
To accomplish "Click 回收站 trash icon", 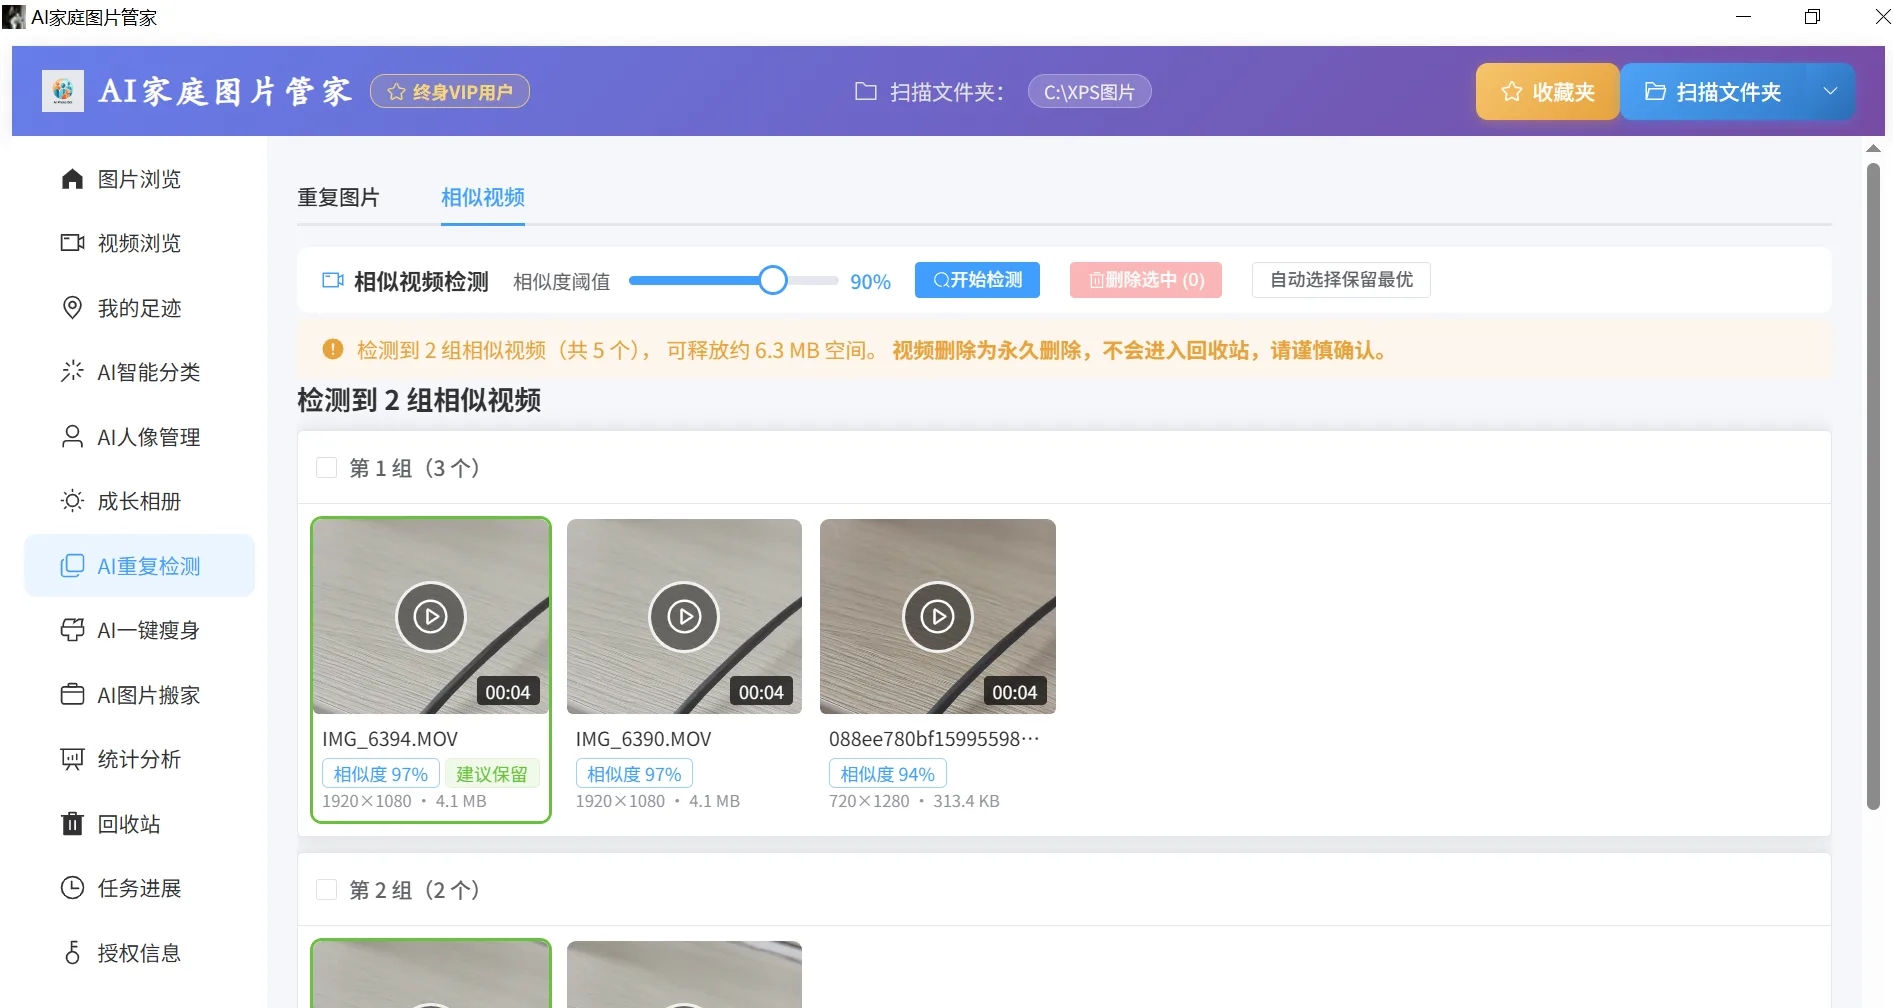I will coord(72,824).
